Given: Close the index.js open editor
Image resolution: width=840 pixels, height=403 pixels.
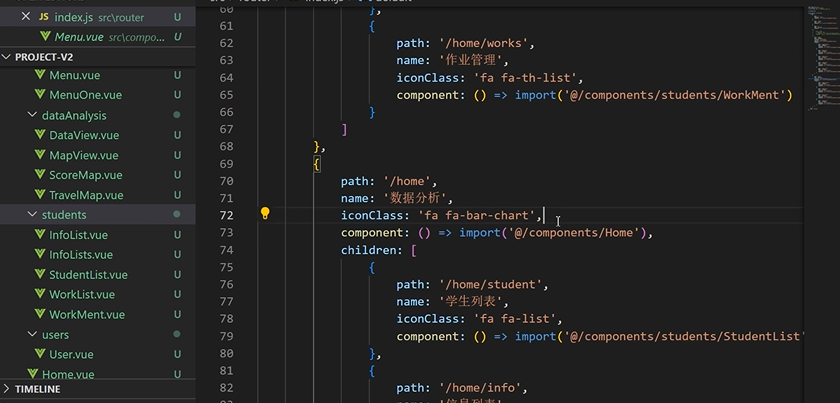Looking at the screenshot, I should pos(25,17).
